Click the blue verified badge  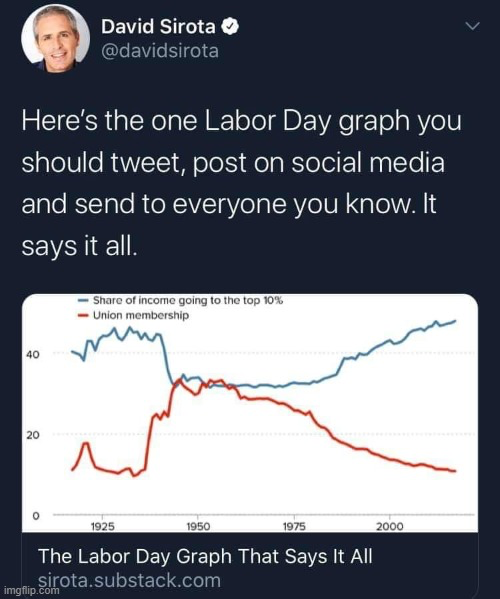click(x=230, y=26)
